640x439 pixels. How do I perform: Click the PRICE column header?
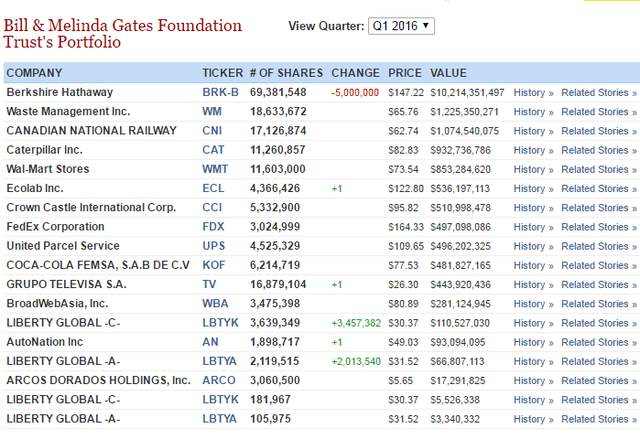tap(404, 73)
